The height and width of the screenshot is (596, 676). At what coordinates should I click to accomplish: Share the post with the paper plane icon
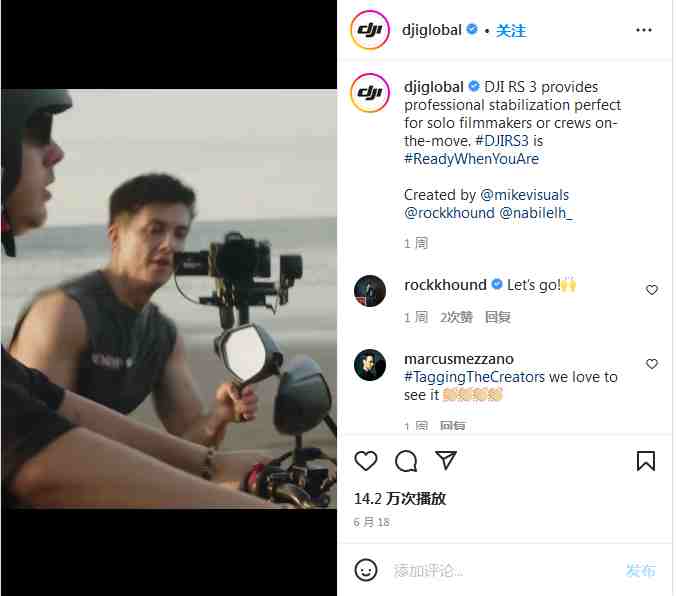pyautogui.click(x=445, y=460)
